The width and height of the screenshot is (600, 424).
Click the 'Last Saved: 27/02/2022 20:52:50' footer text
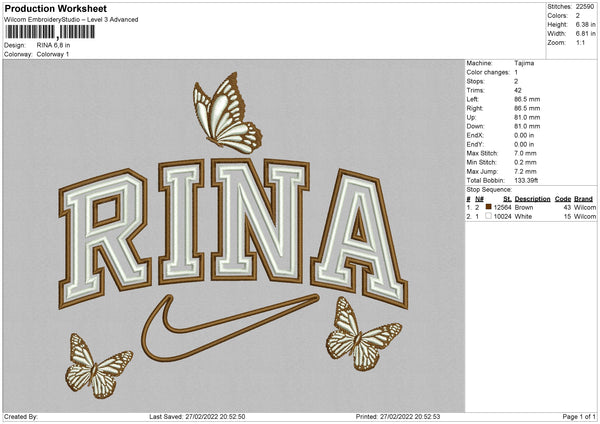[x=197, y=417]
